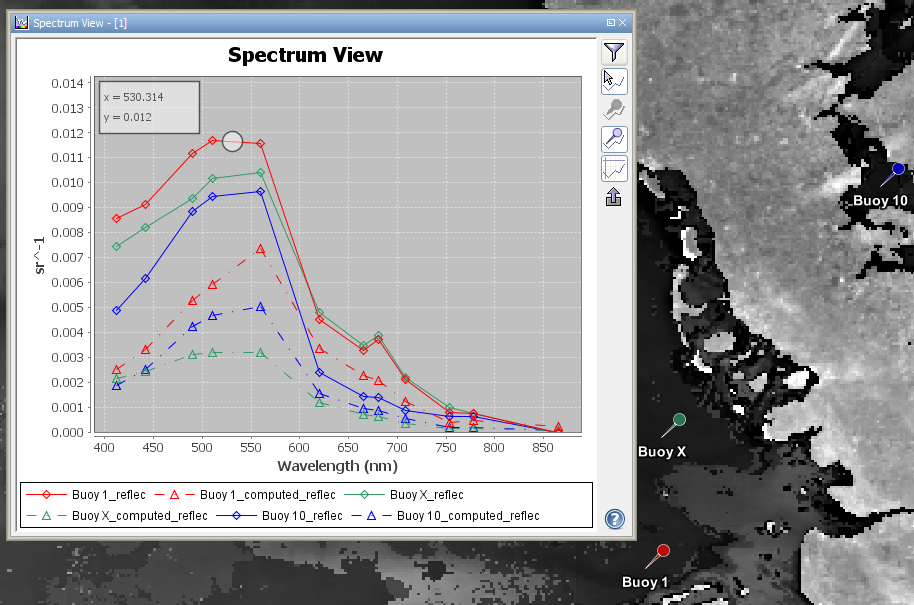Open help with the blue question mark
The image size is (914, 605).
pyautogui.click(x=615, y=518)
